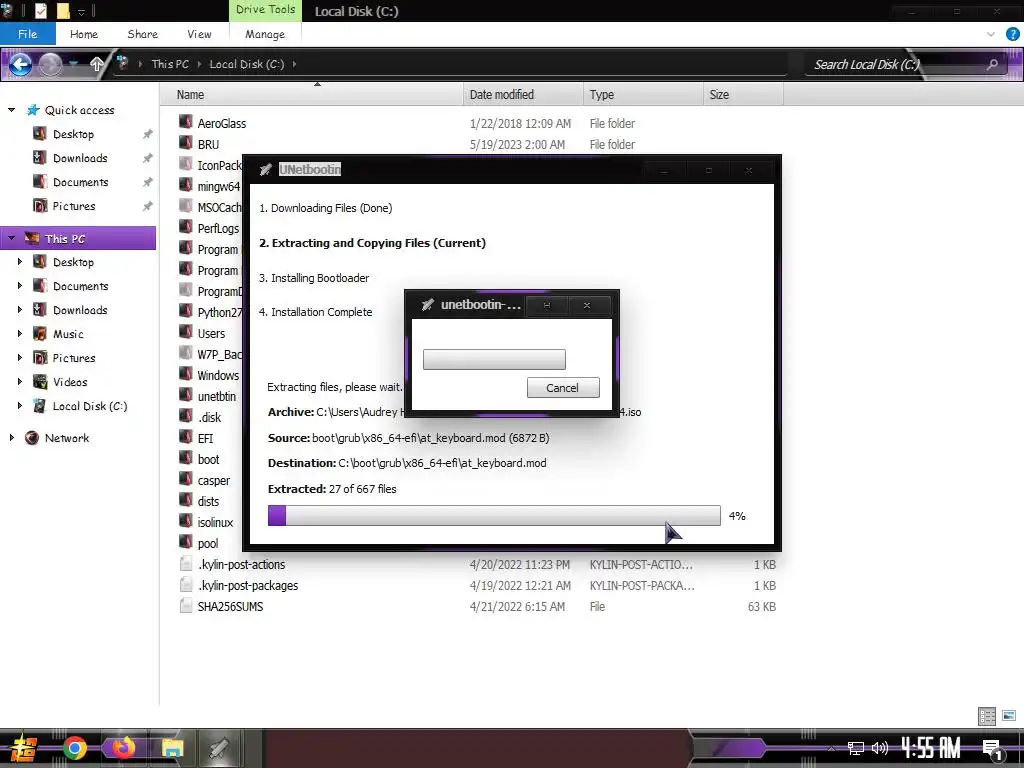
Task: Open the Home ribbon tab
Action: point(84,34)
